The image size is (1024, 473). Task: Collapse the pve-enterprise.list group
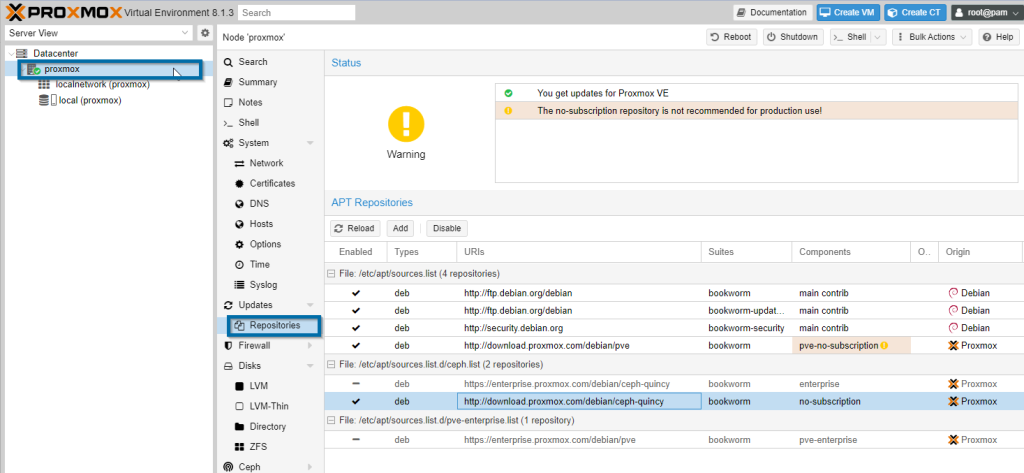[x=331, y=420]
